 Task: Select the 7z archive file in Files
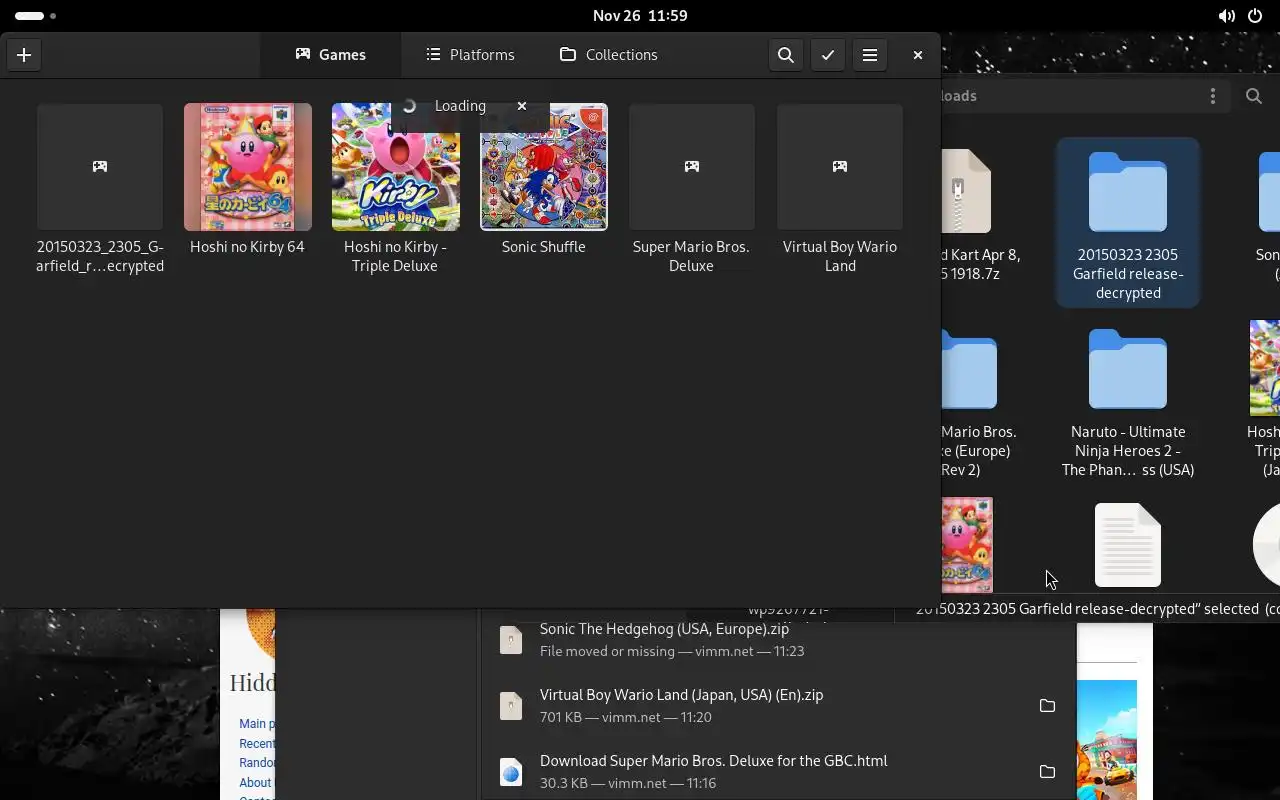(965, 192)
